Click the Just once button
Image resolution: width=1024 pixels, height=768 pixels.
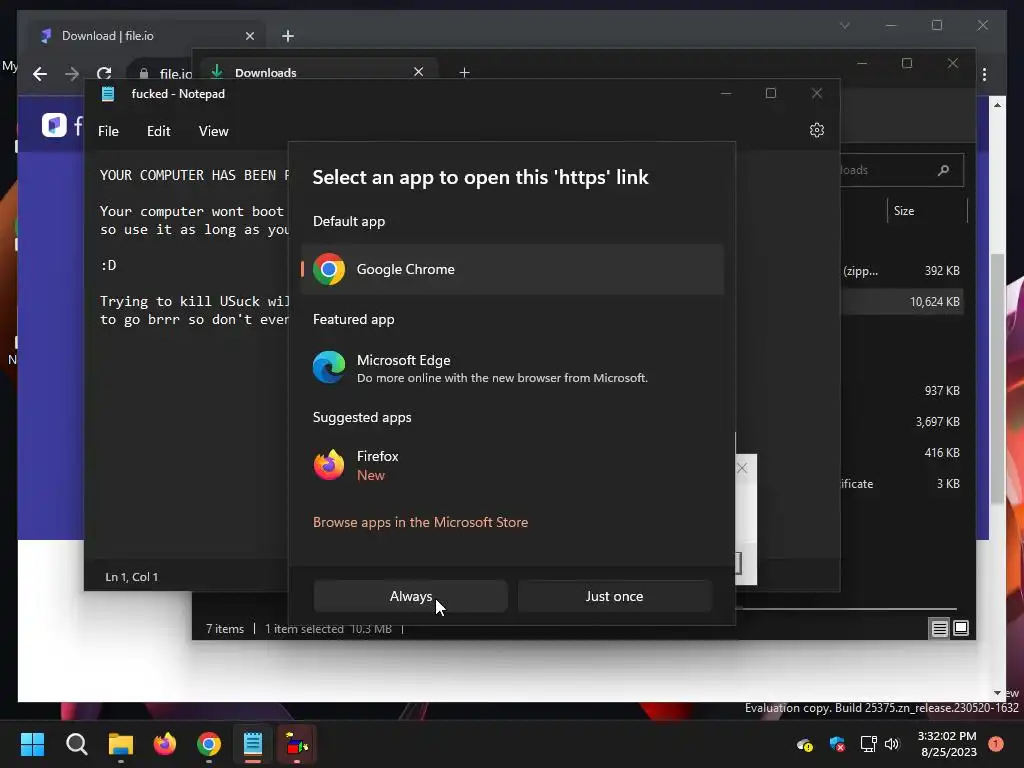point(615,596)
